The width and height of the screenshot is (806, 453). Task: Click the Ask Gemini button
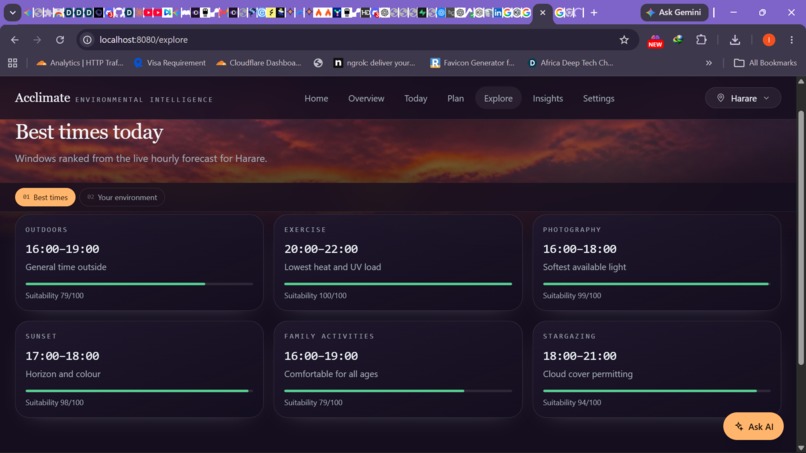[674, 12]
